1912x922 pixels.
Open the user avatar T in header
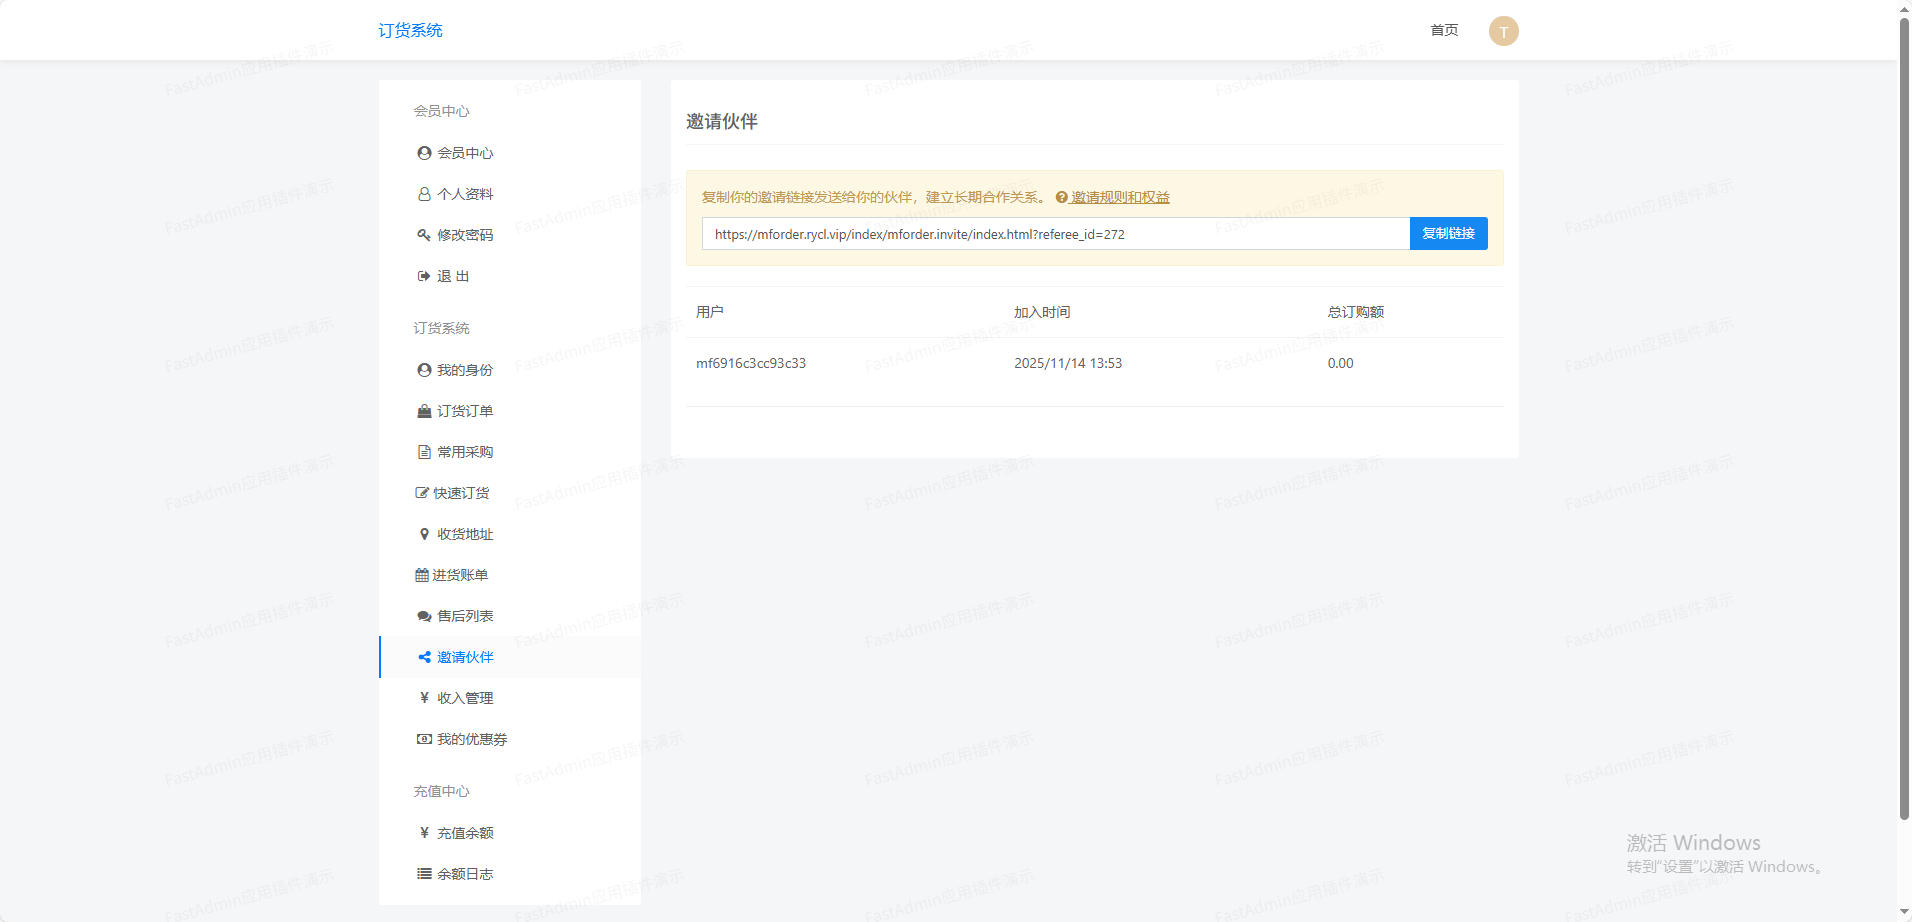(x=1503, y=31)
